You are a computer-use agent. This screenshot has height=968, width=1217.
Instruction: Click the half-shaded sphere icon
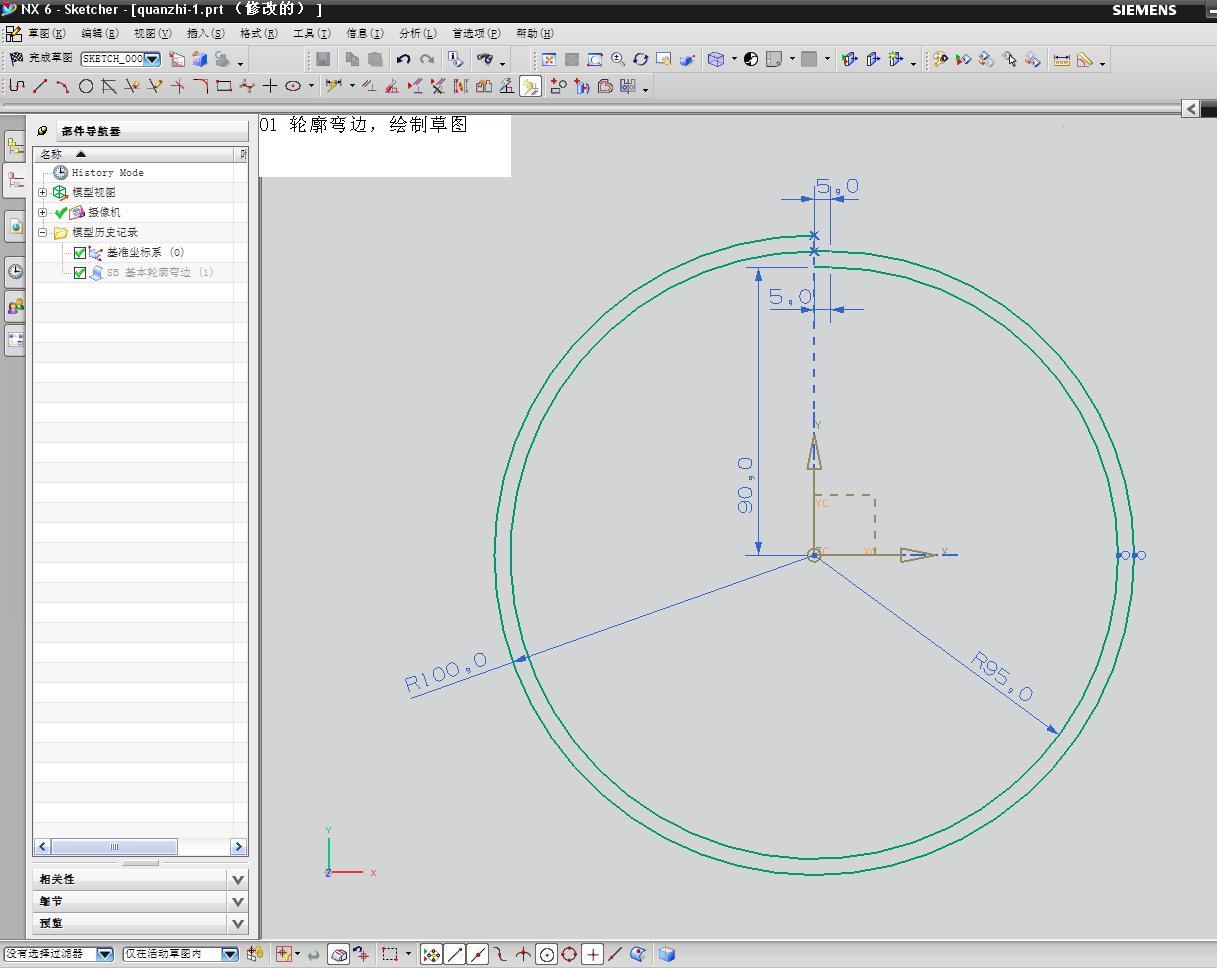coord(751,60)
